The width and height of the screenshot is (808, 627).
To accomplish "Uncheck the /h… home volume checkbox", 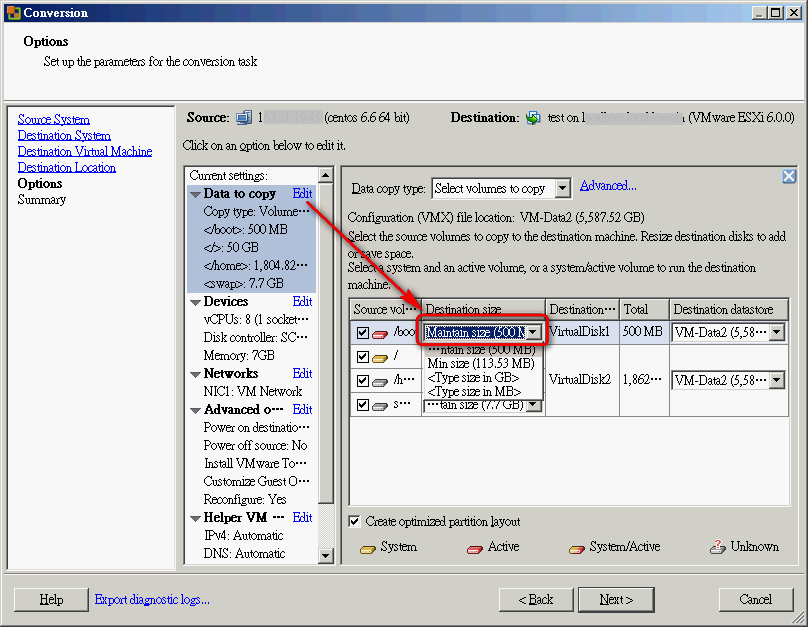I will pyautogui.click(x=363, y=381).
